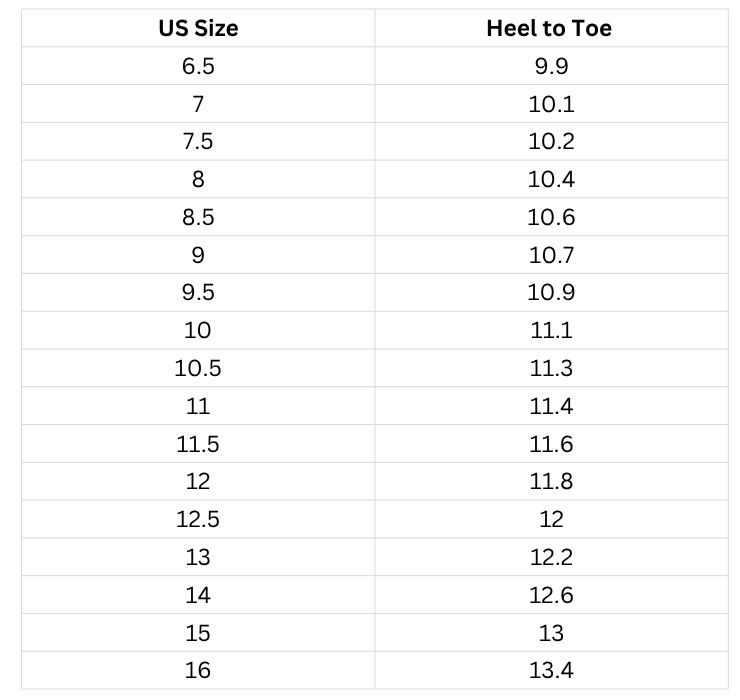Viewport: 740px width, 700px height.
Task: Select the 11.8 heel to toe value
Action: pos(551,481)
